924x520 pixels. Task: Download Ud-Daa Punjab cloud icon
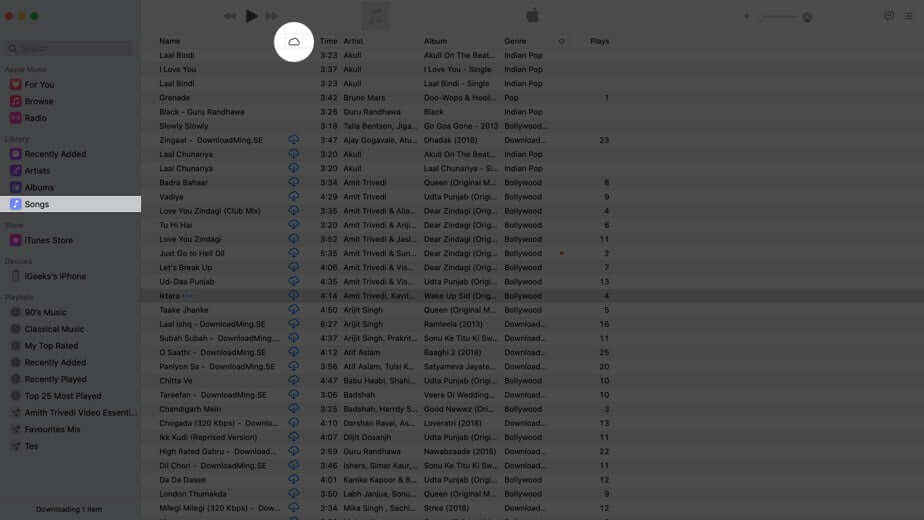(x=293, y=281)
